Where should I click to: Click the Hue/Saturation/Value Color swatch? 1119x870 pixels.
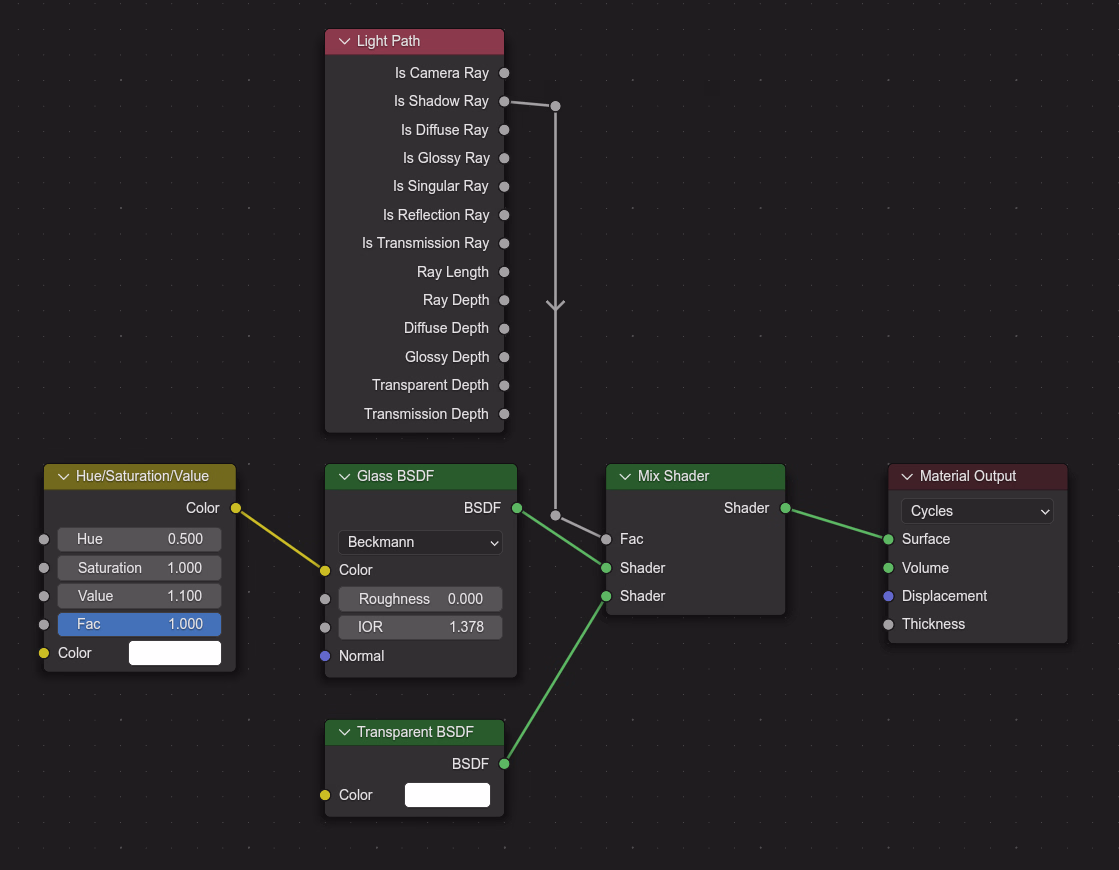175,653
